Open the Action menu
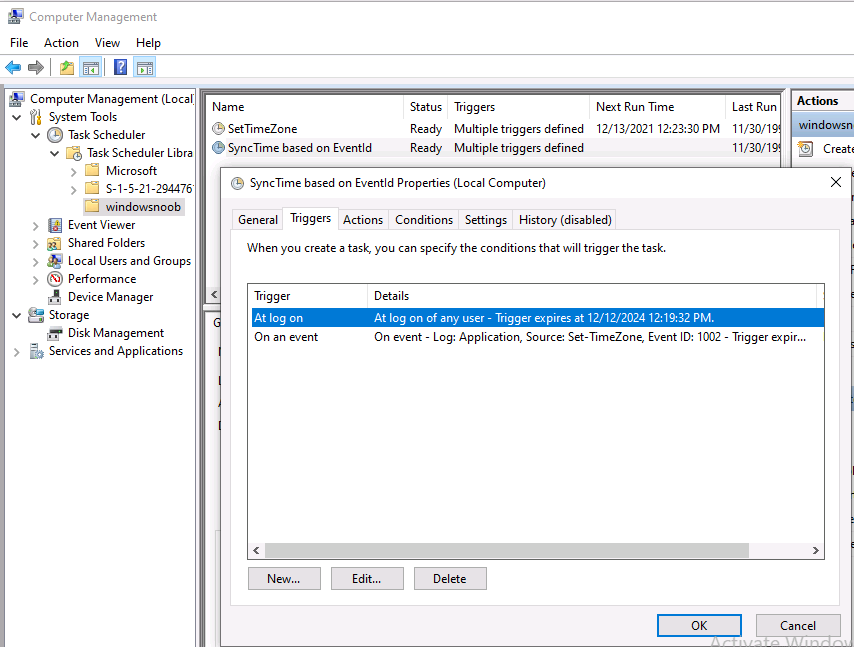The width and height of the screenshot is (854, 647). click(x=61, y=42)
